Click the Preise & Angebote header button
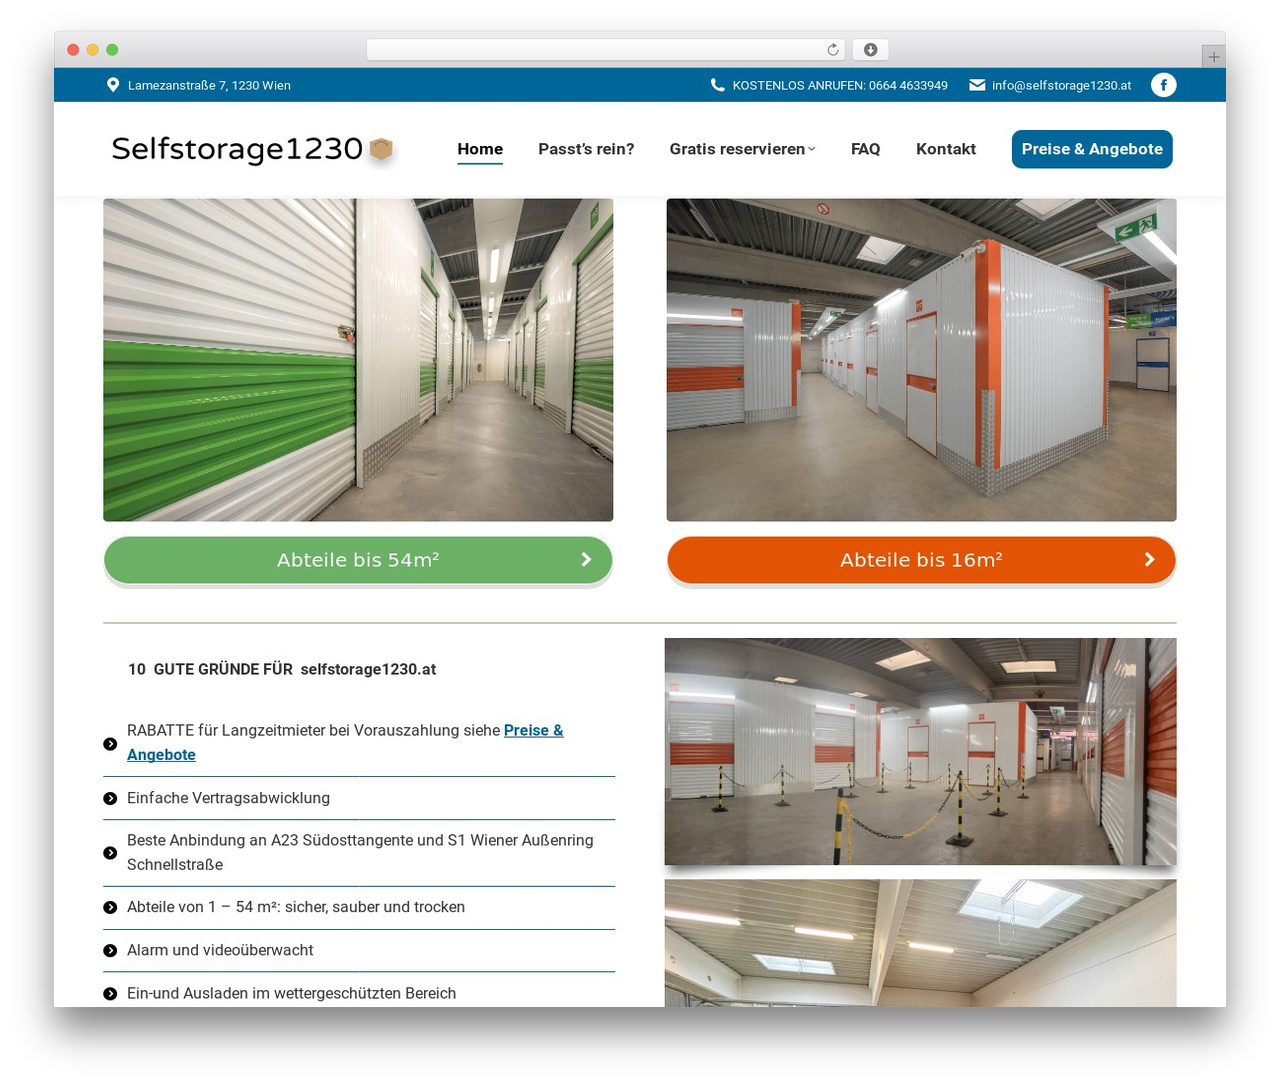The height and width of the screenshot is (1084, 1280). click(1092, 149)
